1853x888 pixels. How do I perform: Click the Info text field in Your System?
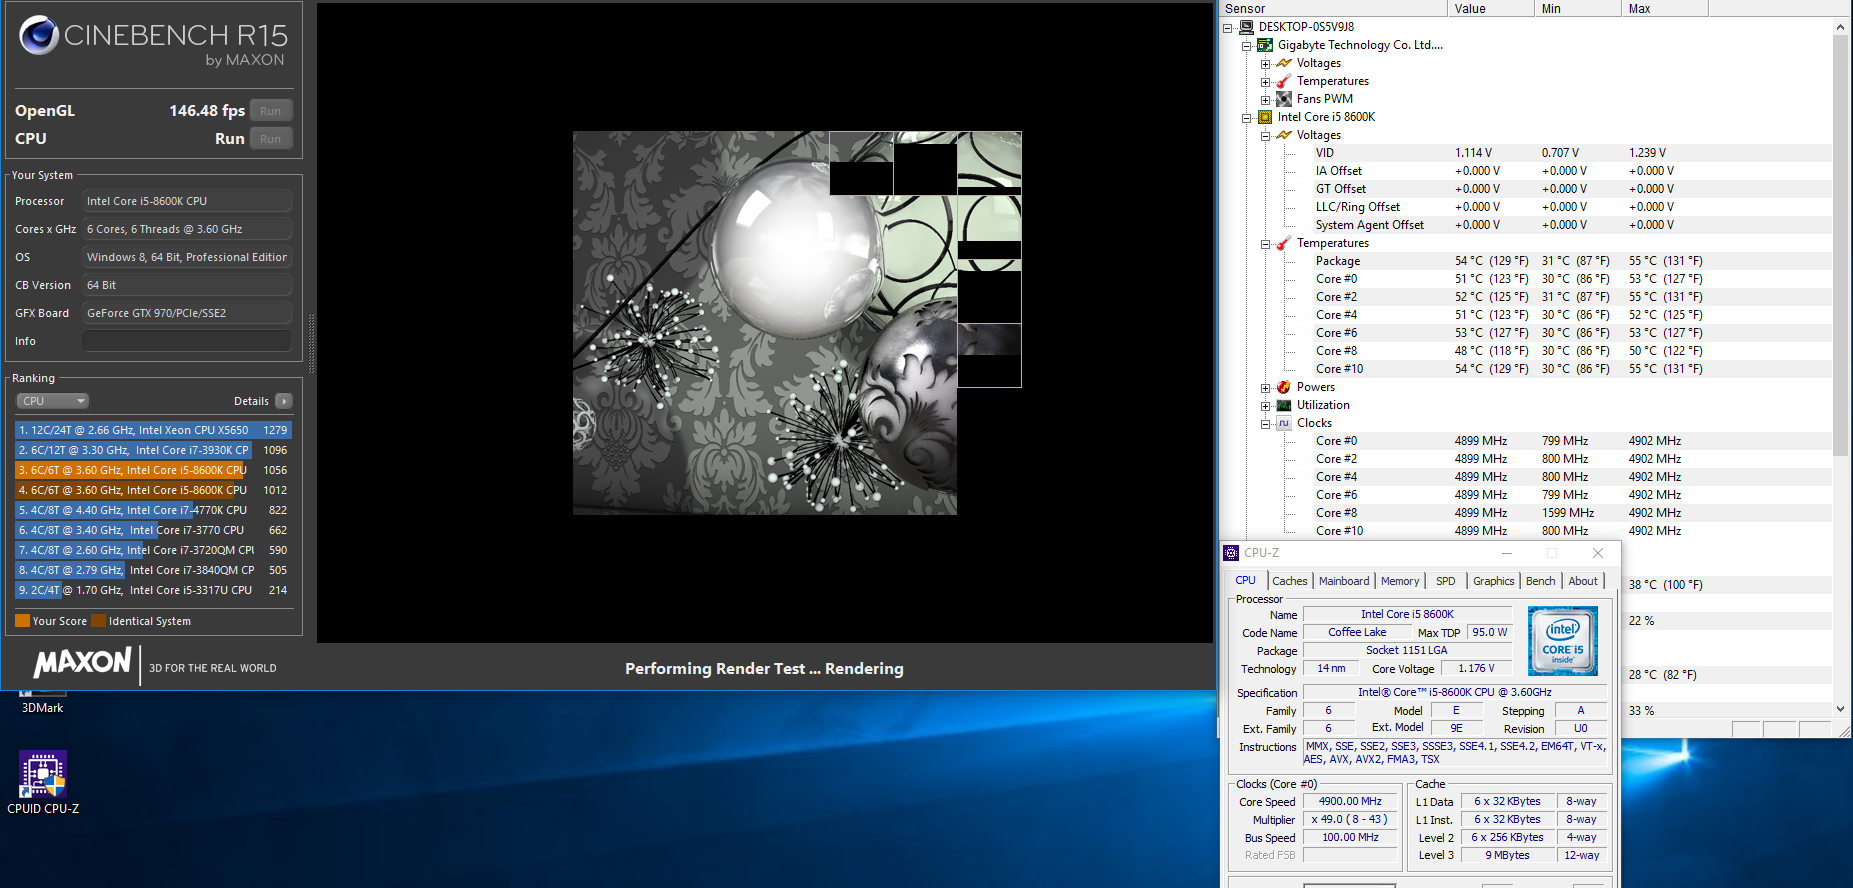coord(187,341)
